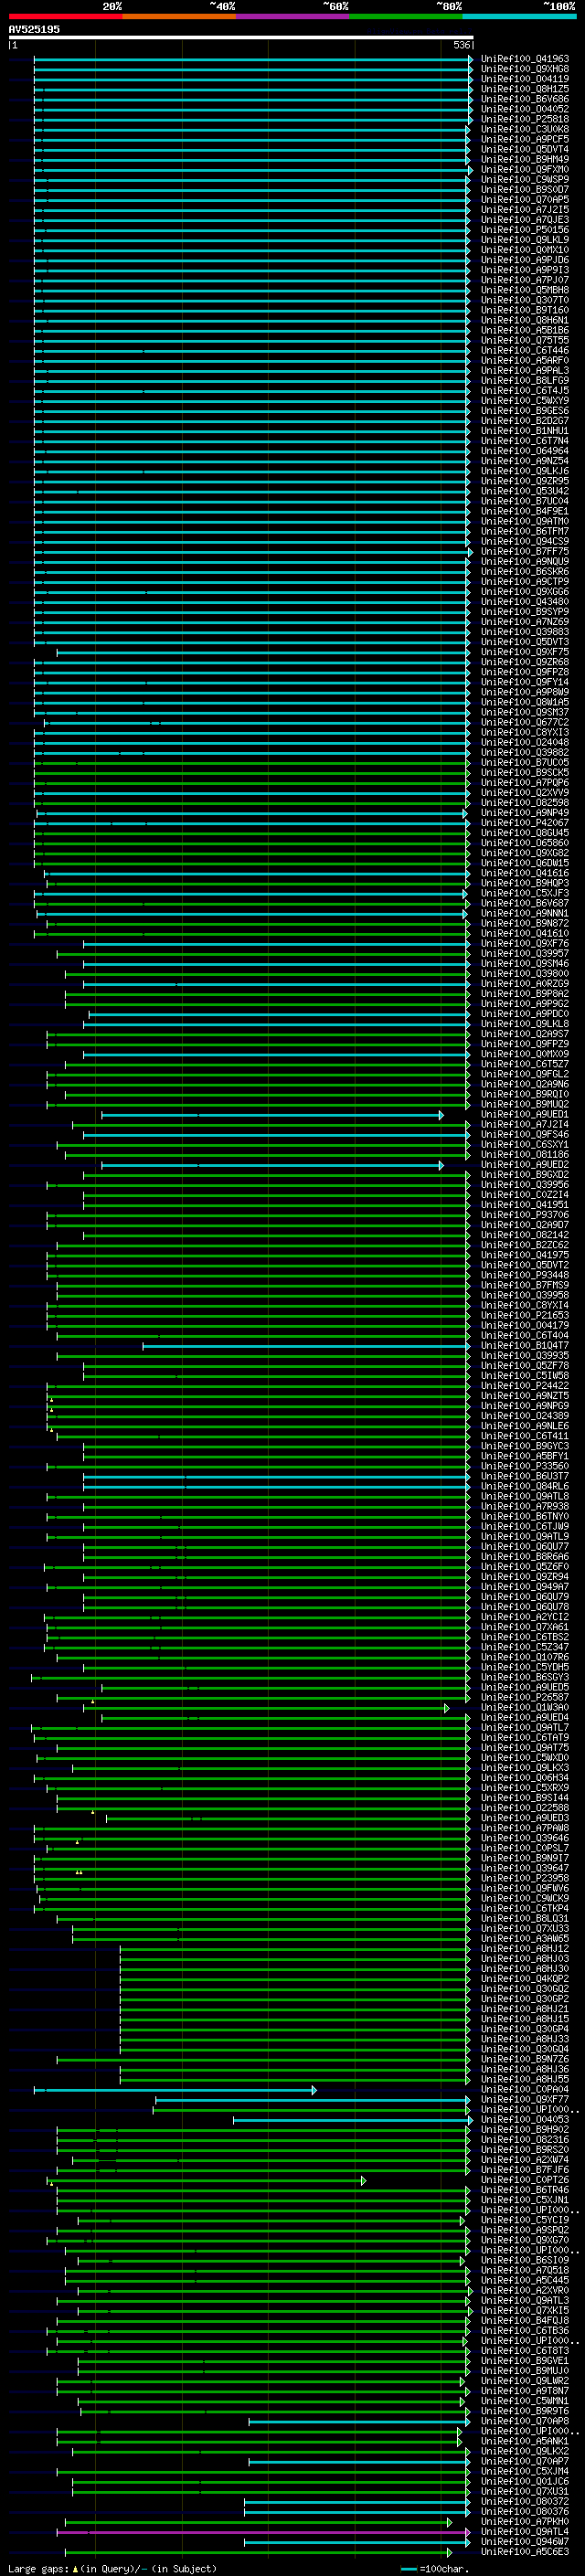Select the UniRef100_C5IW58 label

(x=524, y=1376)
